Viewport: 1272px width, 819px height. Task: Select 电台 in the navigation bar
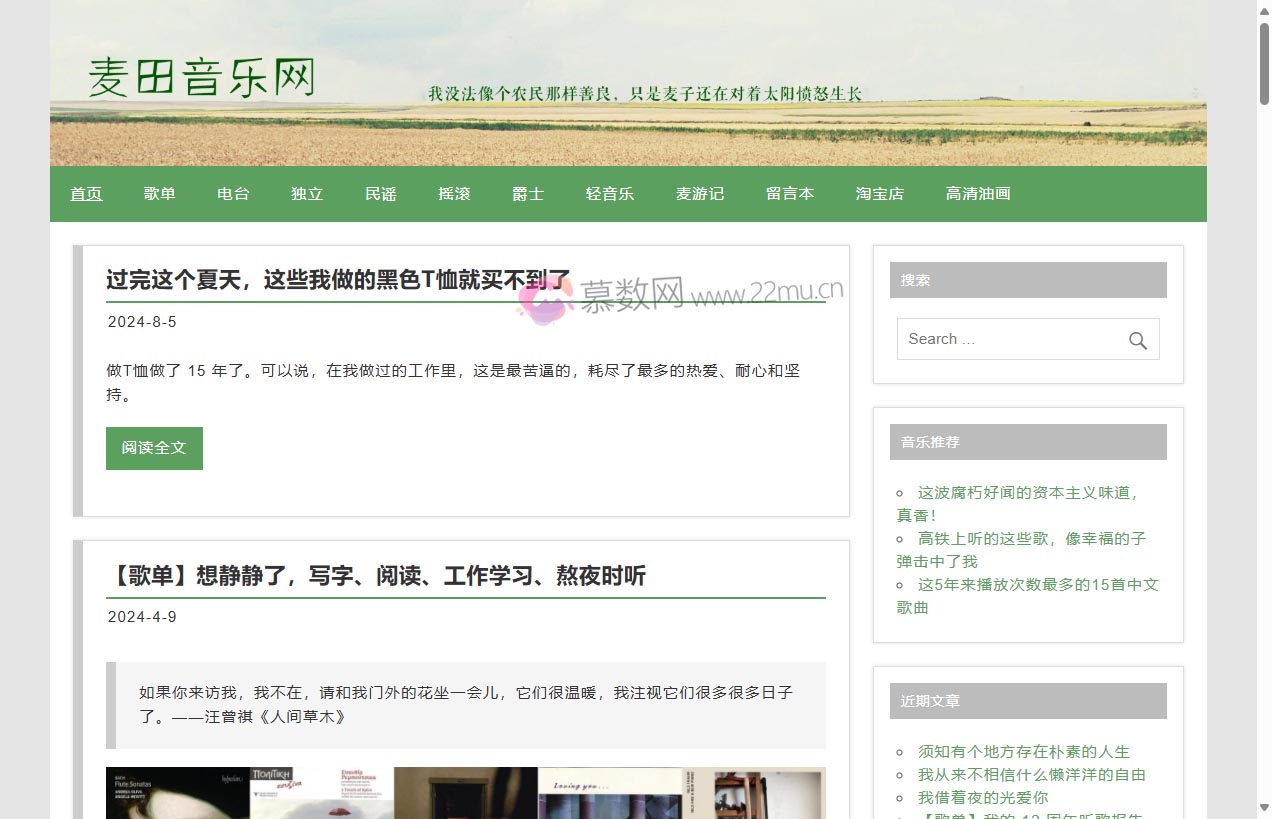click(x=233, y=194)
